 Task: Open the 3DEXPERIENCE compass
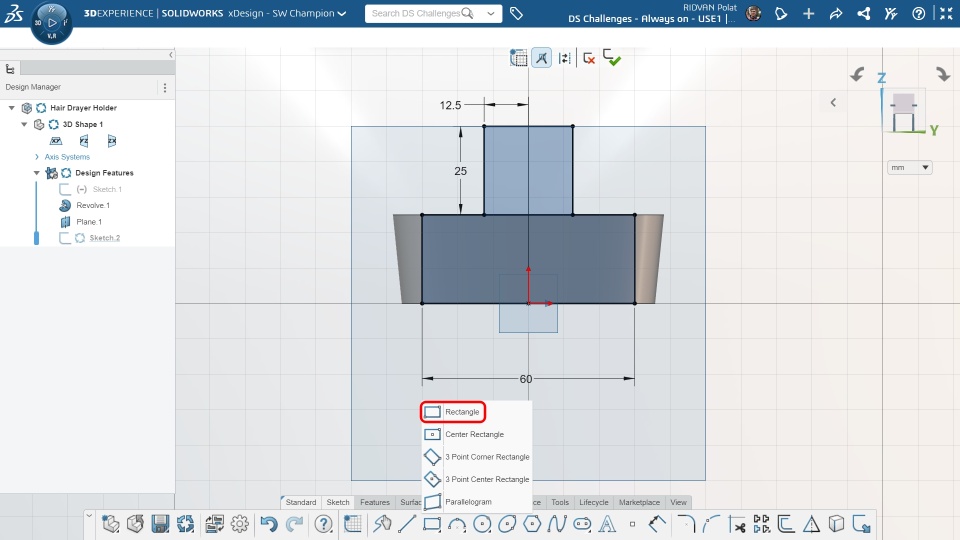[x=51, y=23]
